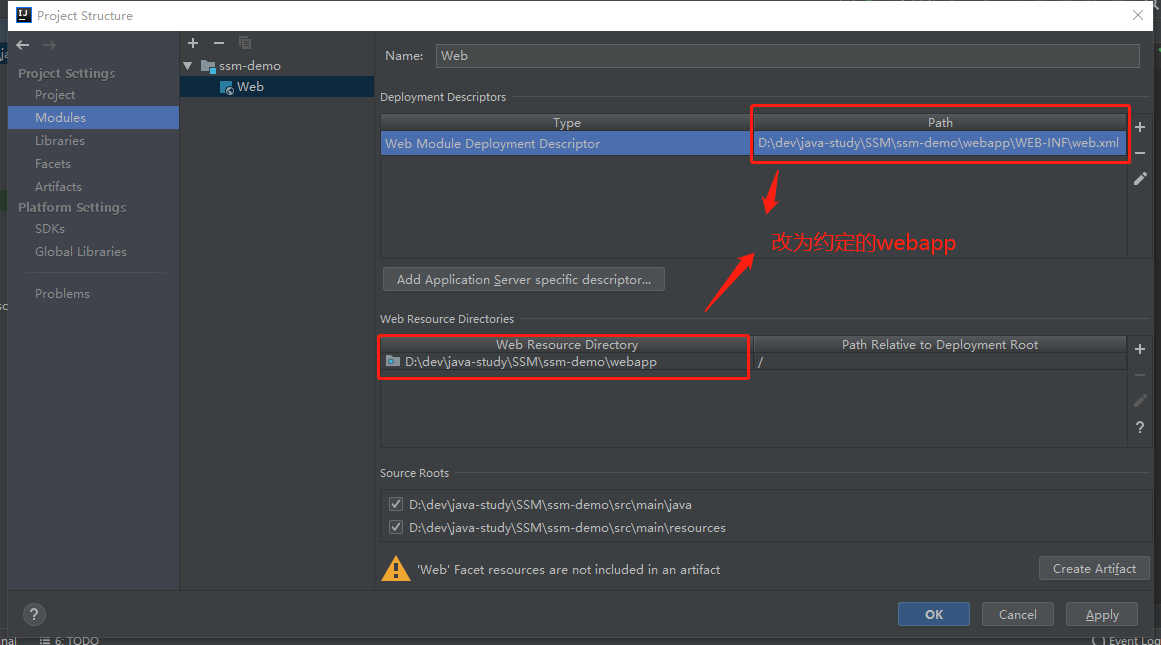Click the Create Artifact button
The height and width of the screenshot is (645, 1161).
click(x=1094, y=569)
